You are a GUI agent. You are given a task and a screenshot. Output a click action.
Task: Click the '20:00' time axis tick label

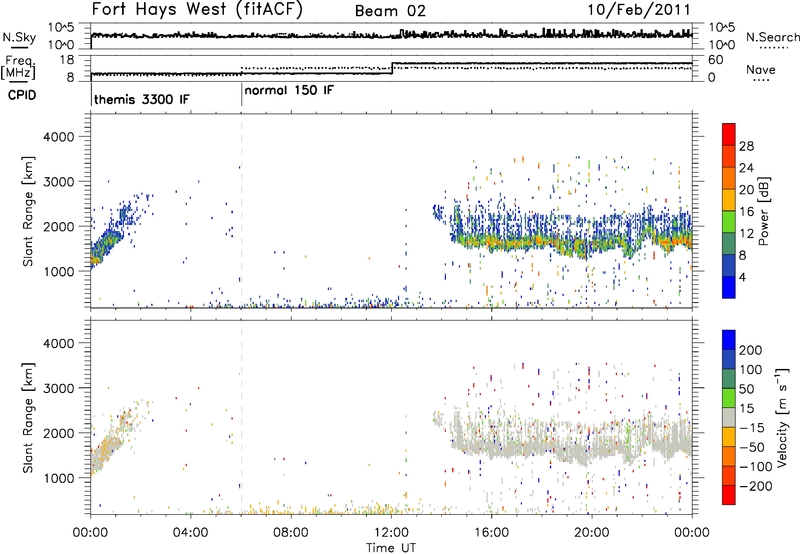[x=592, y=533]
